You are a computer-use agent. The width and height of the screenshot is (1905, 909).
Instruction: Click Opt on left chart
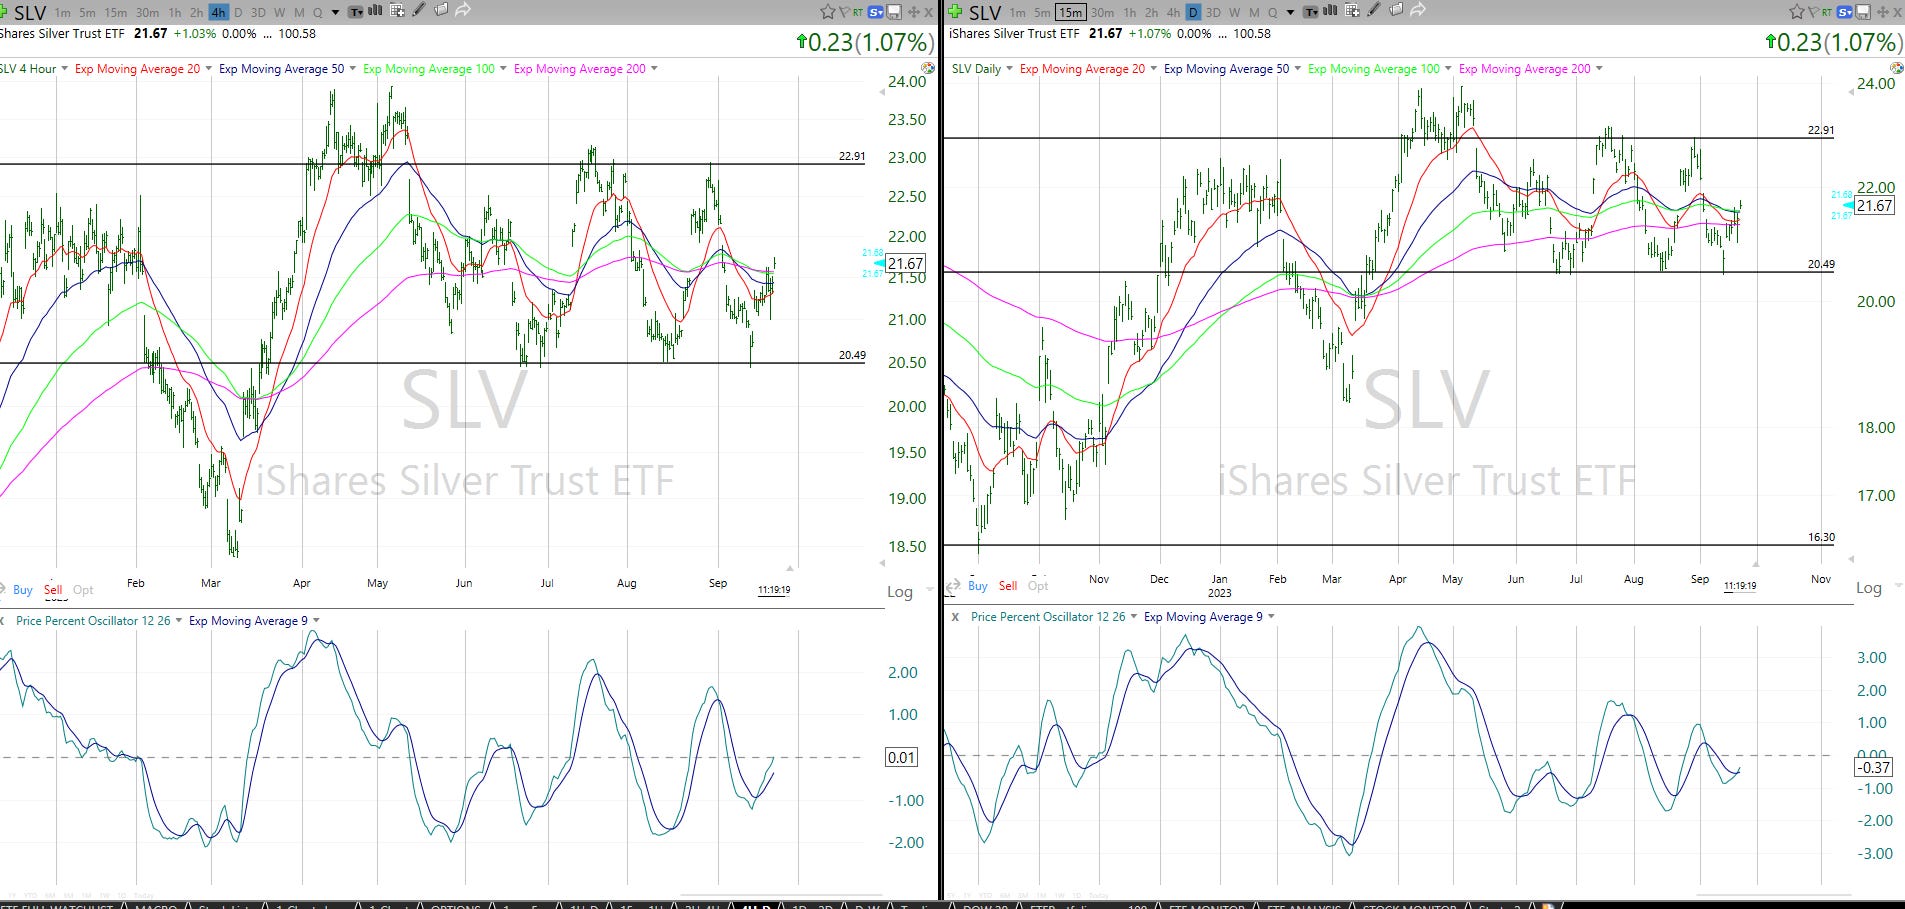point(84,590)
